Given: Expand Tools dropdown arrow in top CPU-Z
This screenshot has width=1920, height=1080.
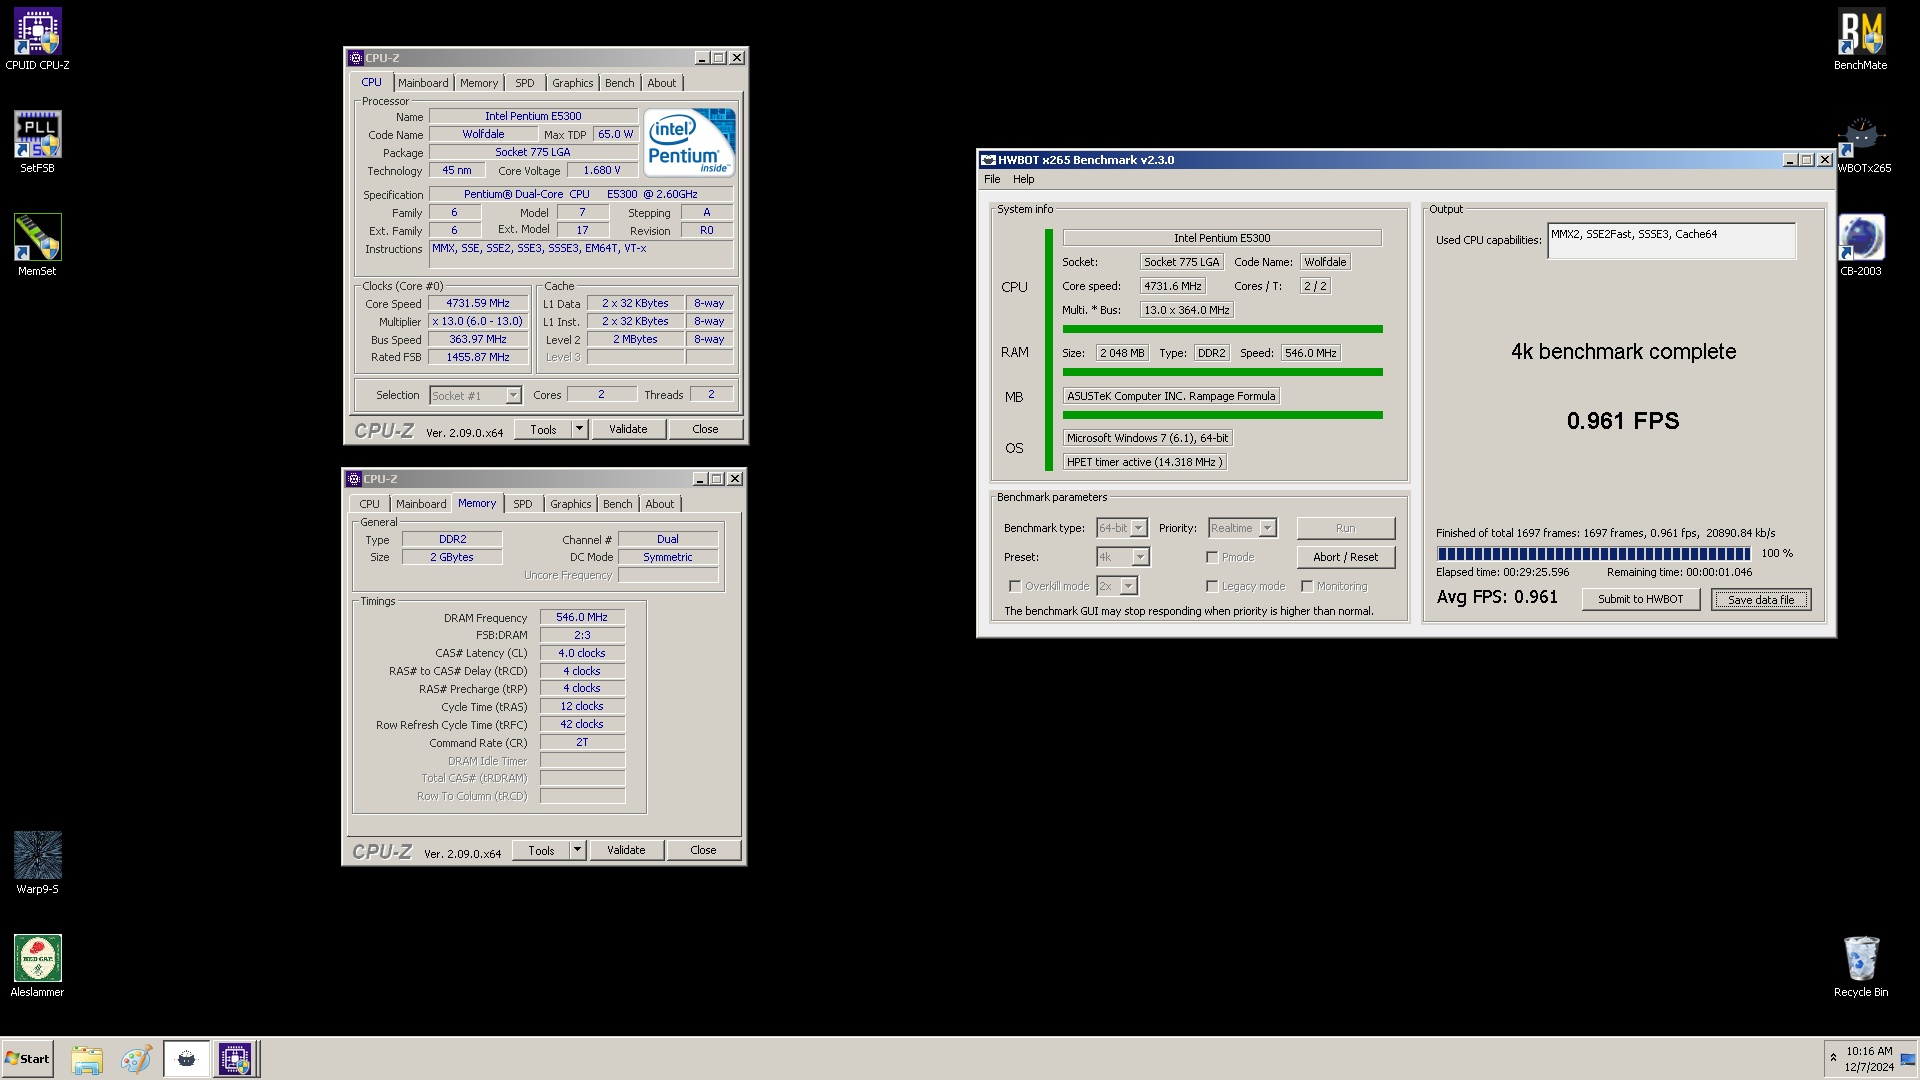Looking at the screenshot, I should coord(578,429).
